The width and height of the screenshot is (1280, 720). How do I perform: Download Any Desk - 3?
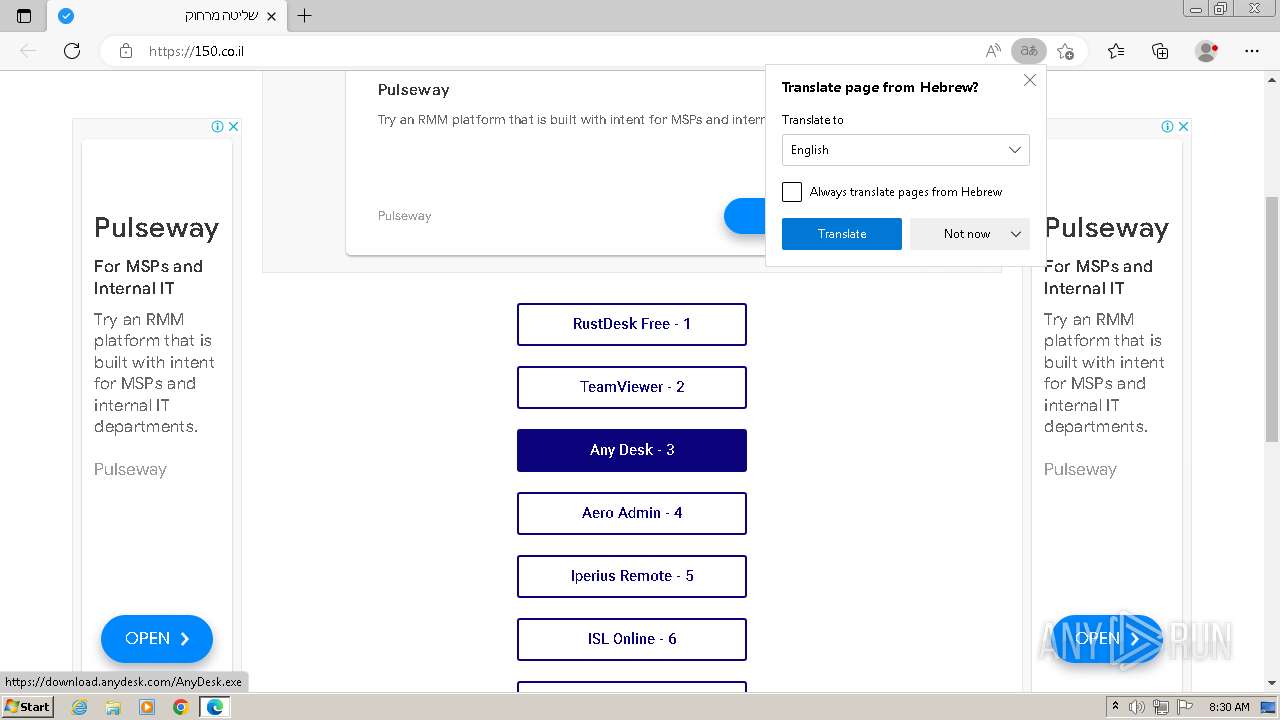click(632, 450)
